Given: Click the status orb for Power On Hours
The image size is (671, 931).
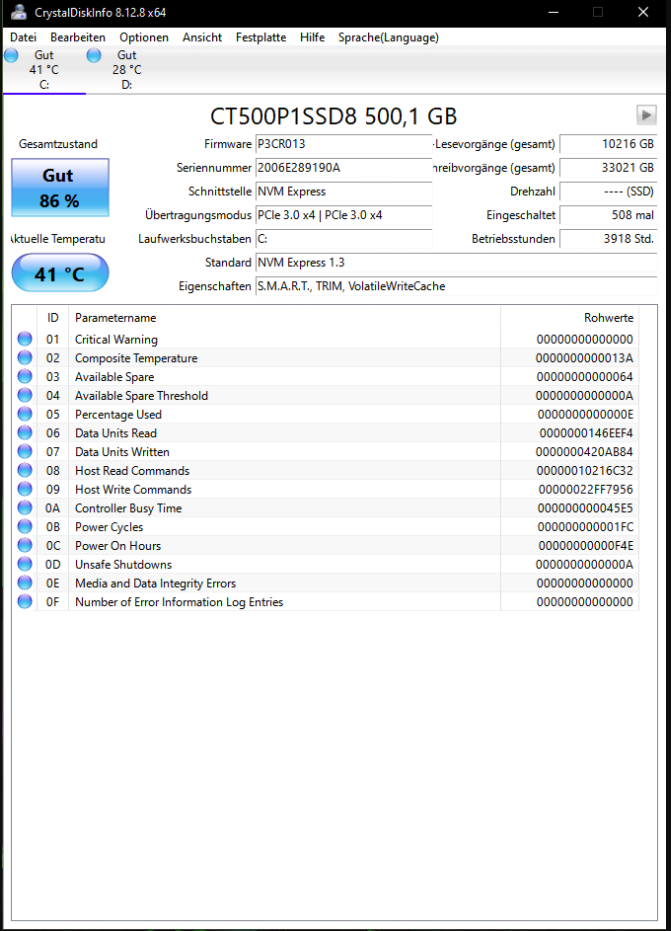Looking at the screenshot, I should coord(25,545).
